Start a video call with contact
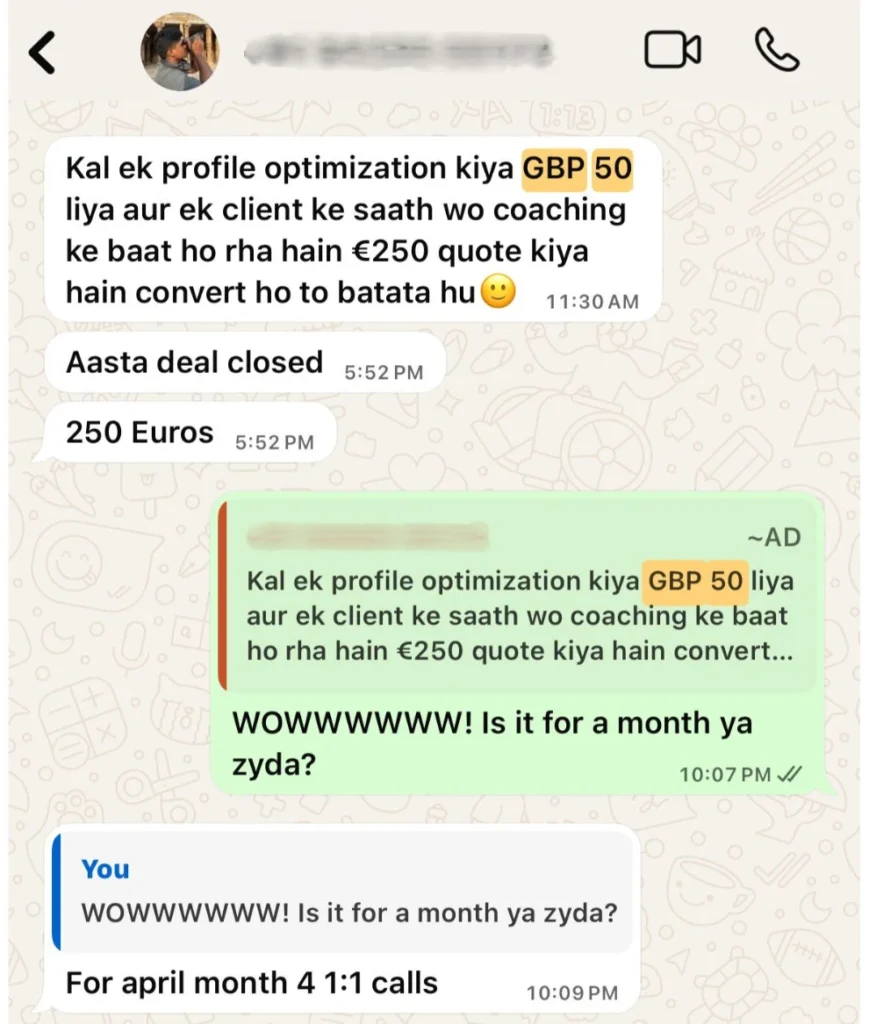This screenshot has height=1024, width=869. coord(672,50)
